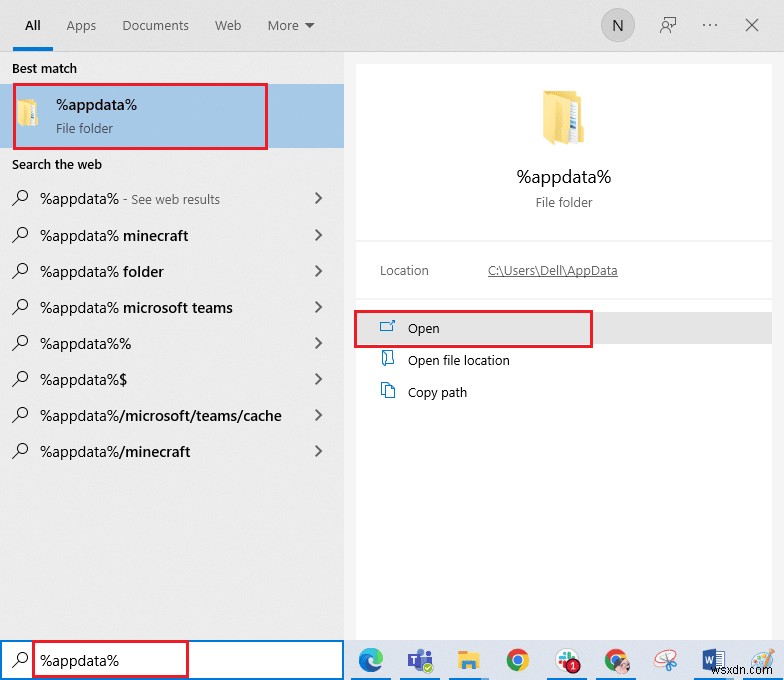Close the search panel
The width and height of the screenshot is (784, 680).
click(x=752, y=25)
